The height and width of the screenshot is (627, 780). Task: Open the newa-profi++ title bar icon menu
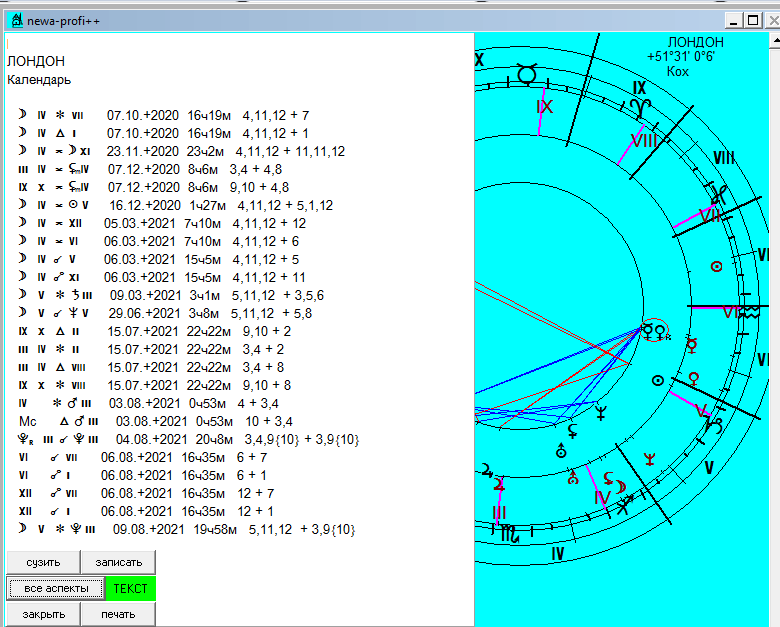pos(14,19)
